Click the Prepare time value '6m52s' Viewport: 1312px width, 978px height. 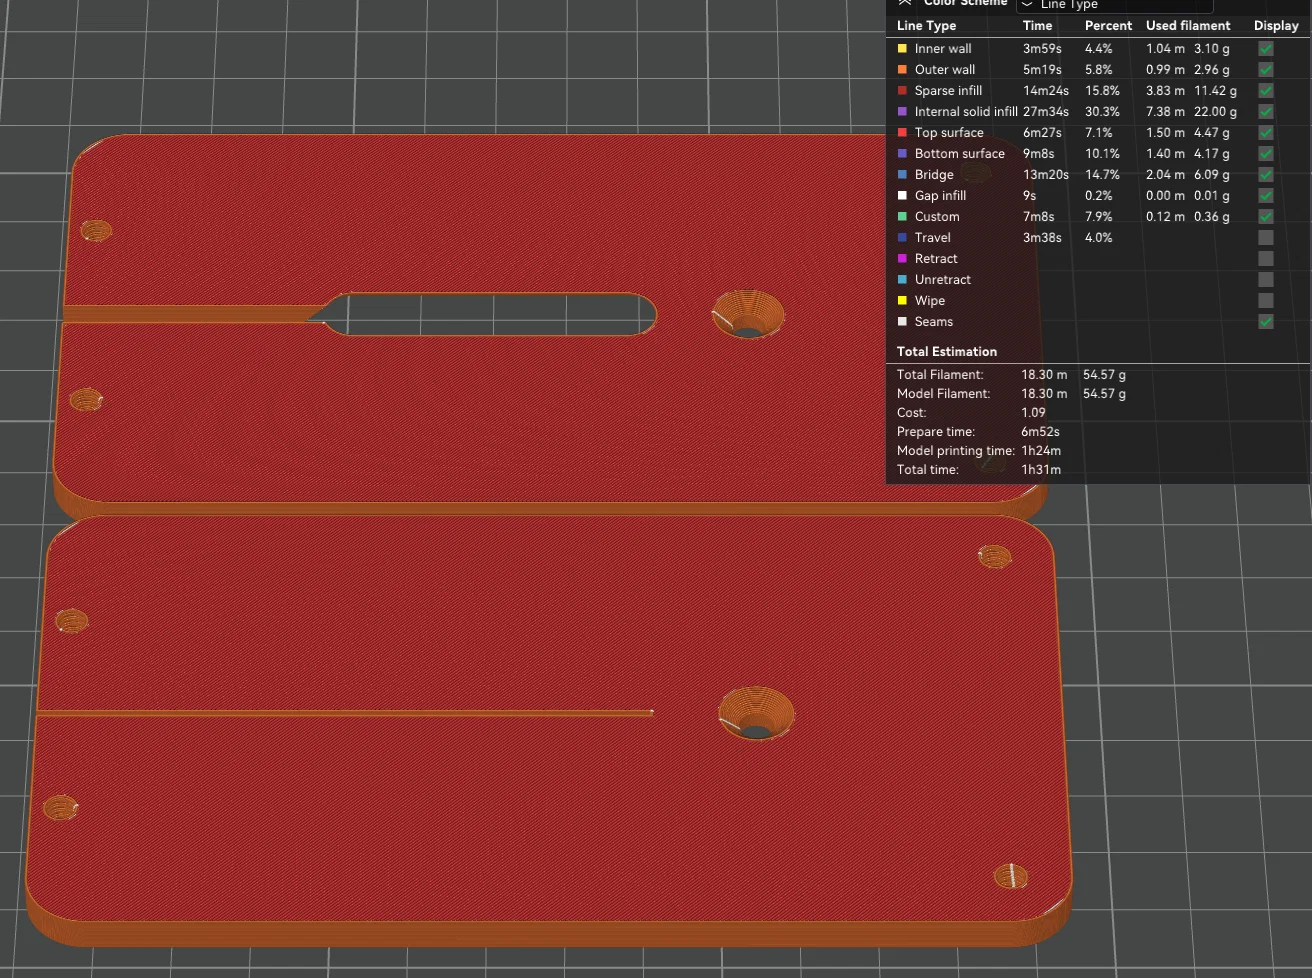coord(1040,431)
